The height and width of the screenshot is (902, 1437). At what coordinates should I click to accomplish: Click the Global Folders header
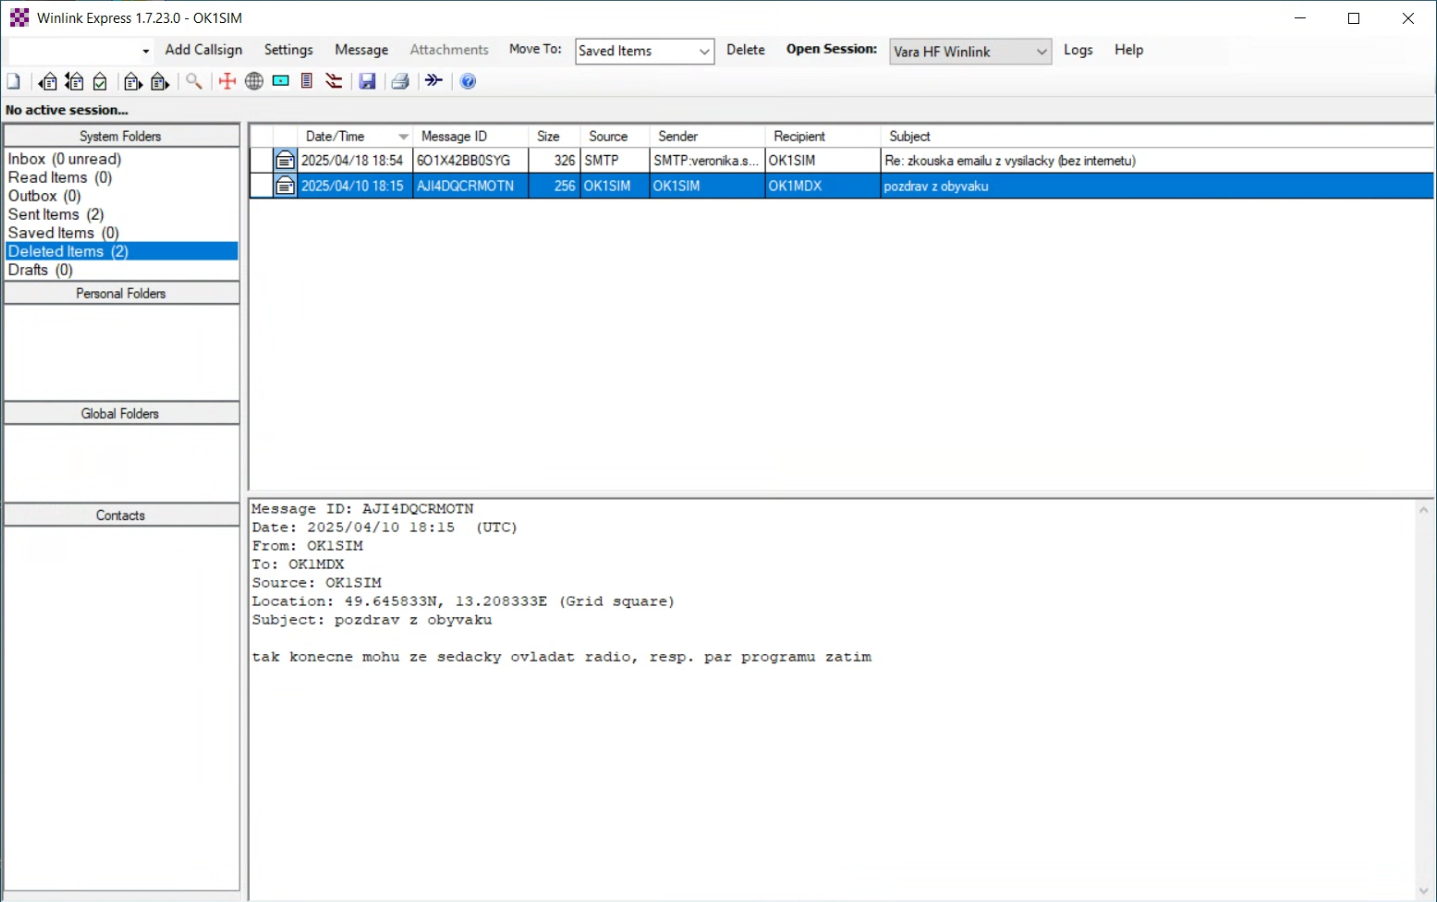pos(121,413)
